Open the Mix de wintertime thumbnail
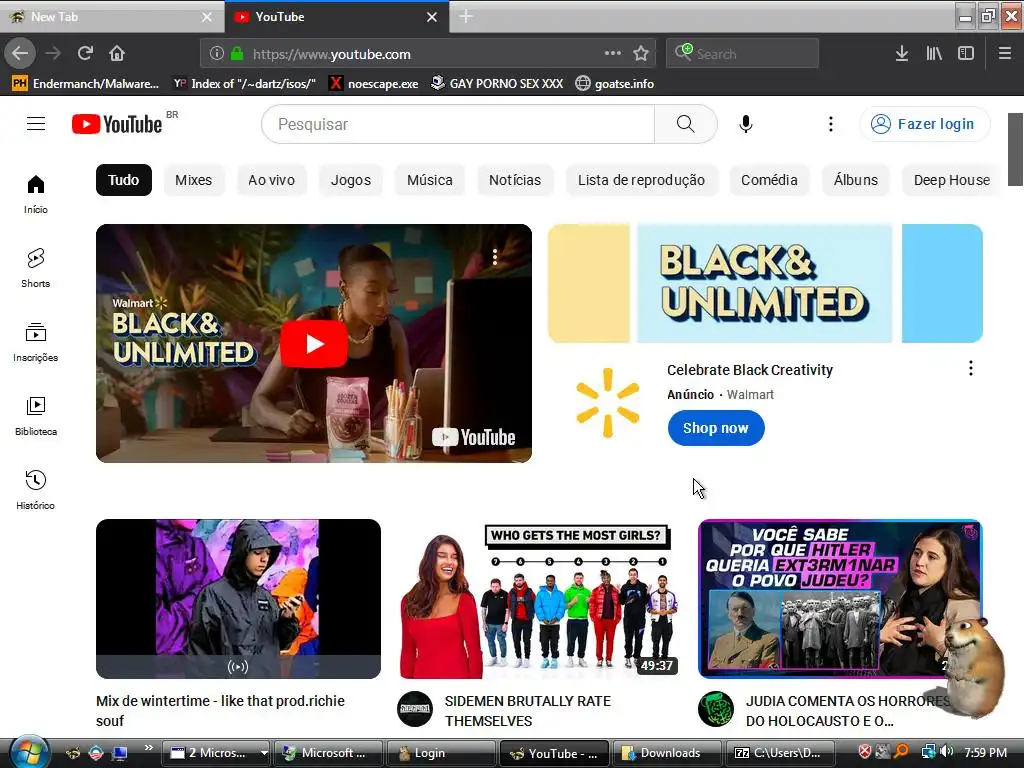 pyautogui.click(x=238, y=599)
